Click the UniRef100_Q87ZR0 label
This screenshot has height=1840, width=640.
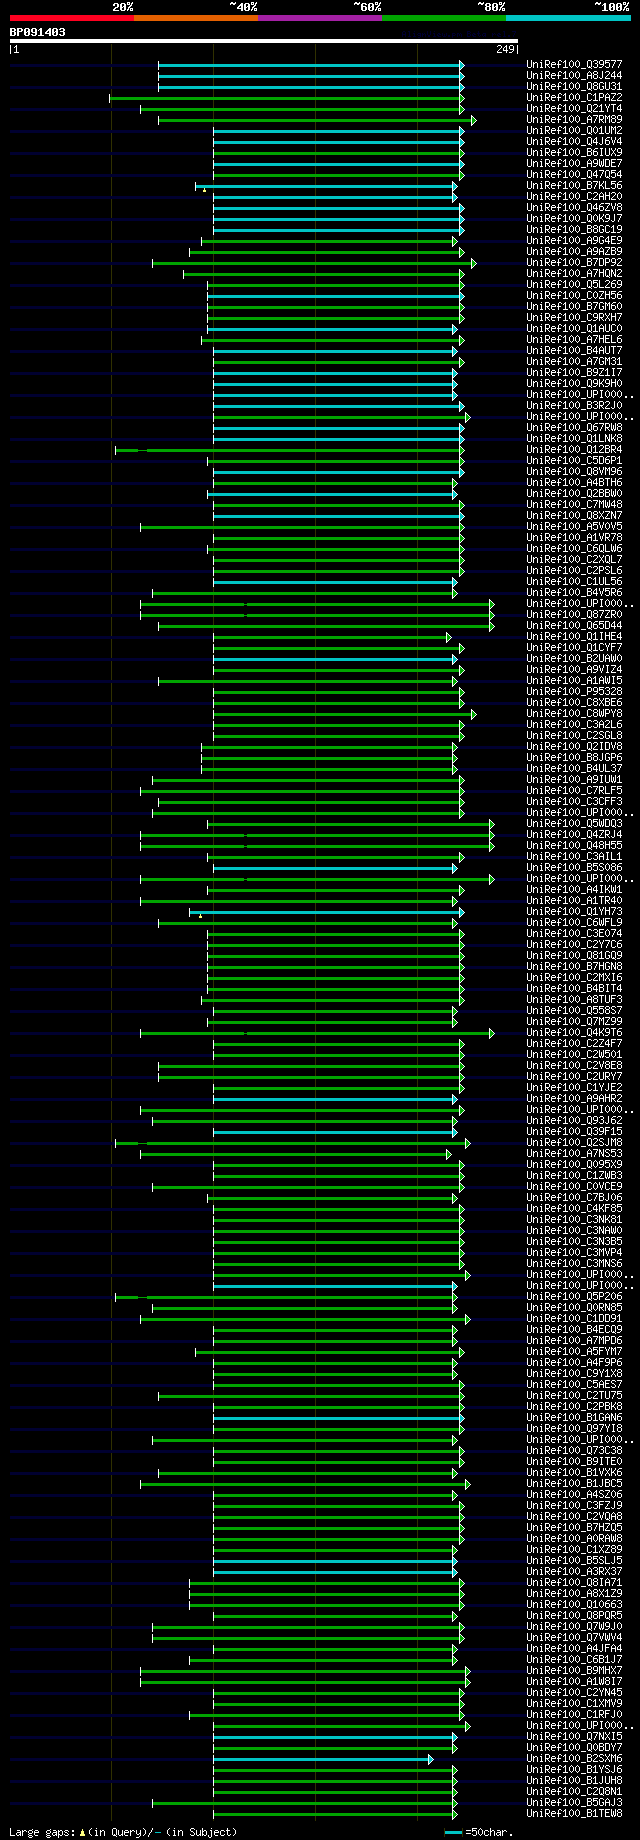[574, 614]
